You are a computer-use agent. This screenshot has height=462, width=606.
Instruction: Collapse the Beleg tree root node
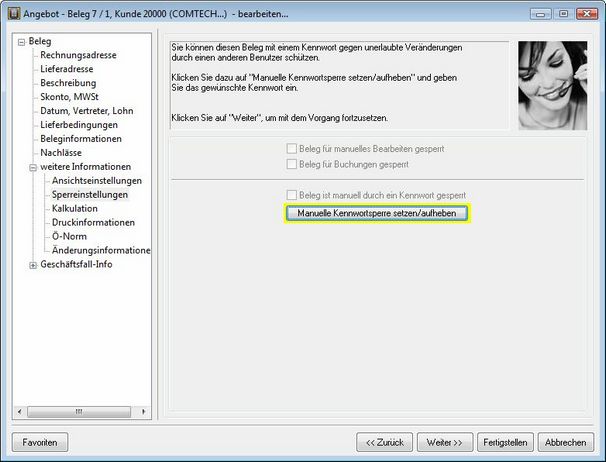(x=21, y=41)
